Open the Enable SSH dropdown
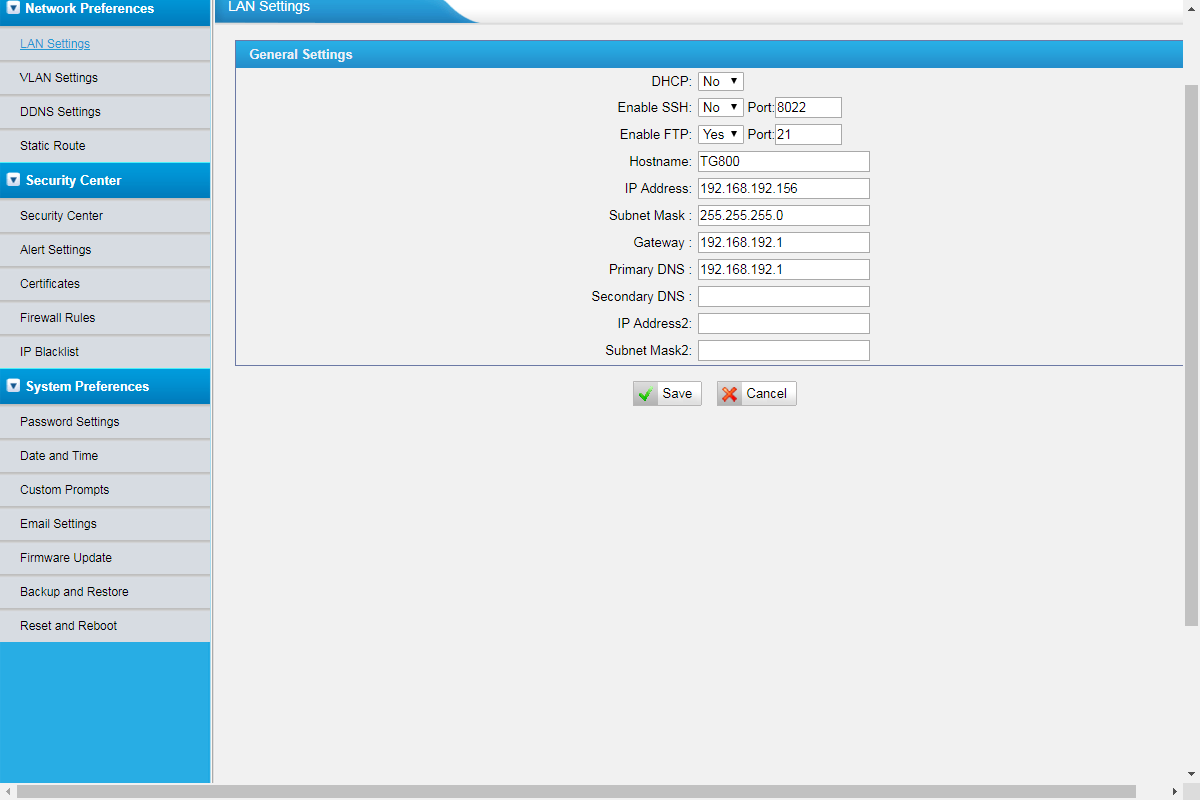This screenshot has width=1200, height=800. [720, 107]
